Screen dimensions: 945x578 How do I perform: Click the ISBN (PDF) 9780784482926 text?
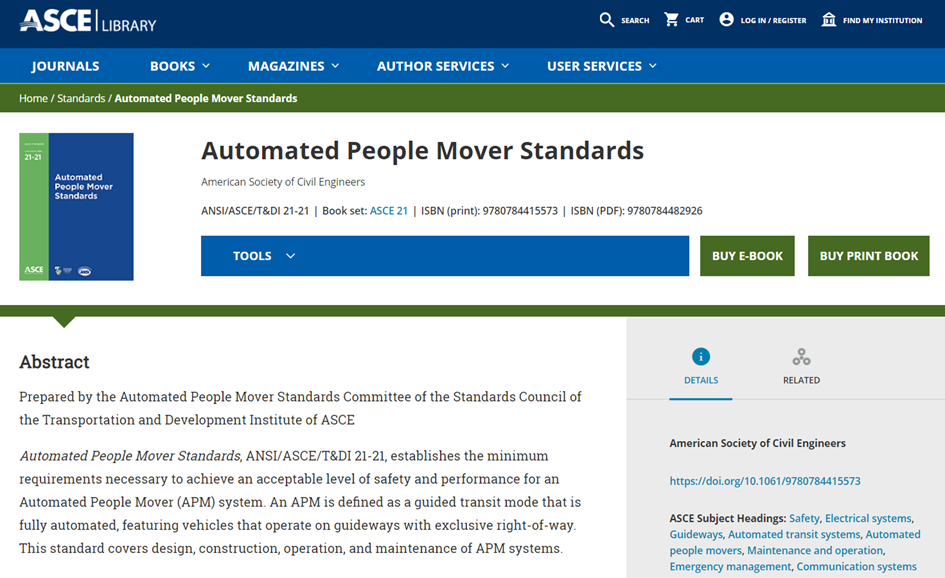pyautogui.click(x=636, y=211)
